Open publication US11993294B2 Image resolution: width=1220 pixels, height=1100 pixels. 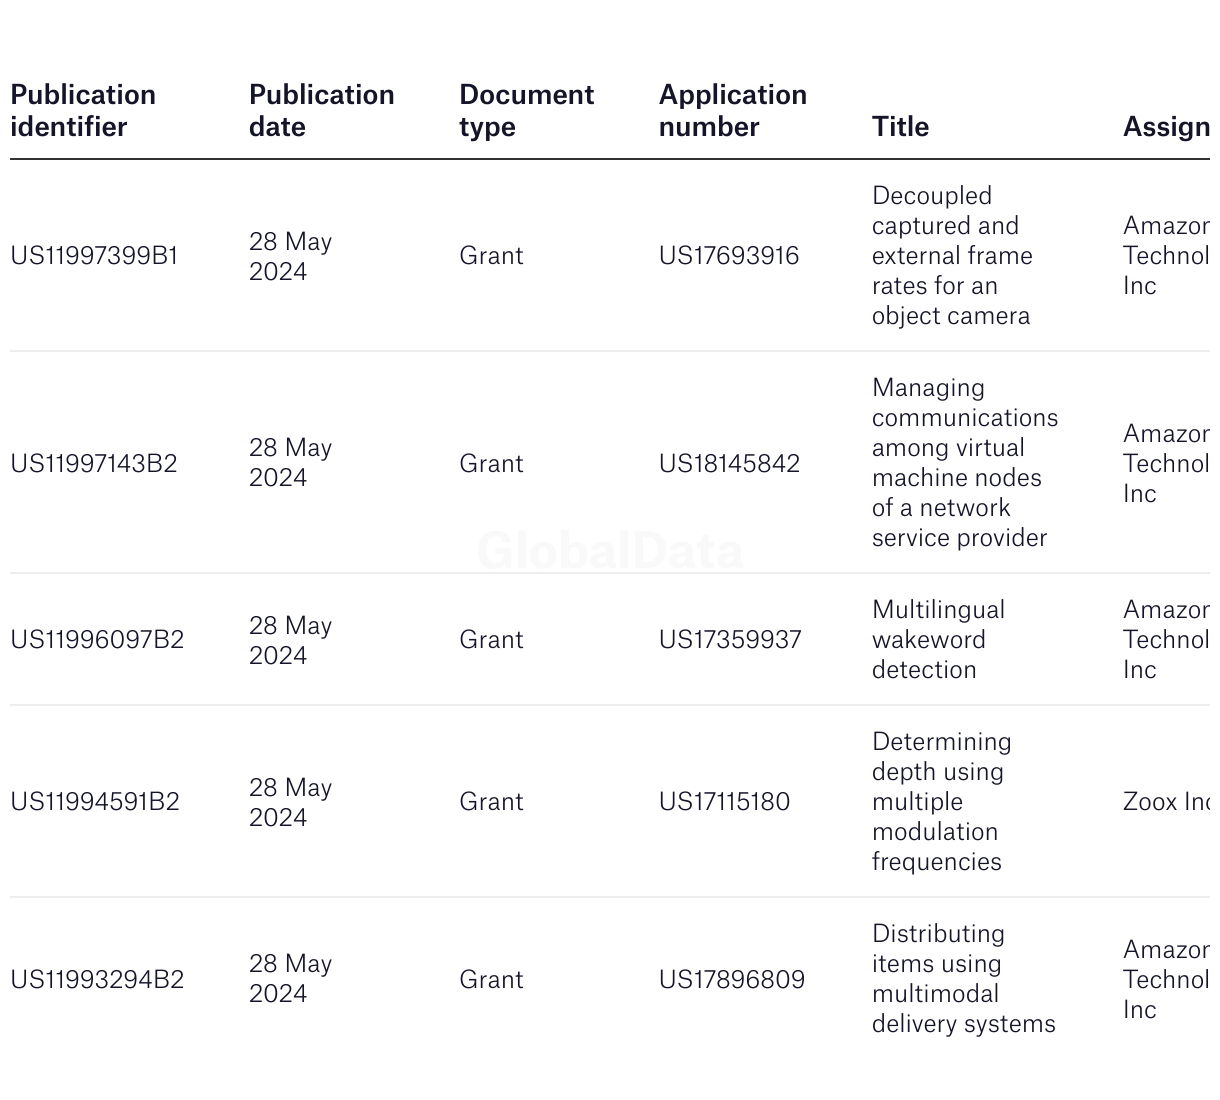[x=97, y=980]
